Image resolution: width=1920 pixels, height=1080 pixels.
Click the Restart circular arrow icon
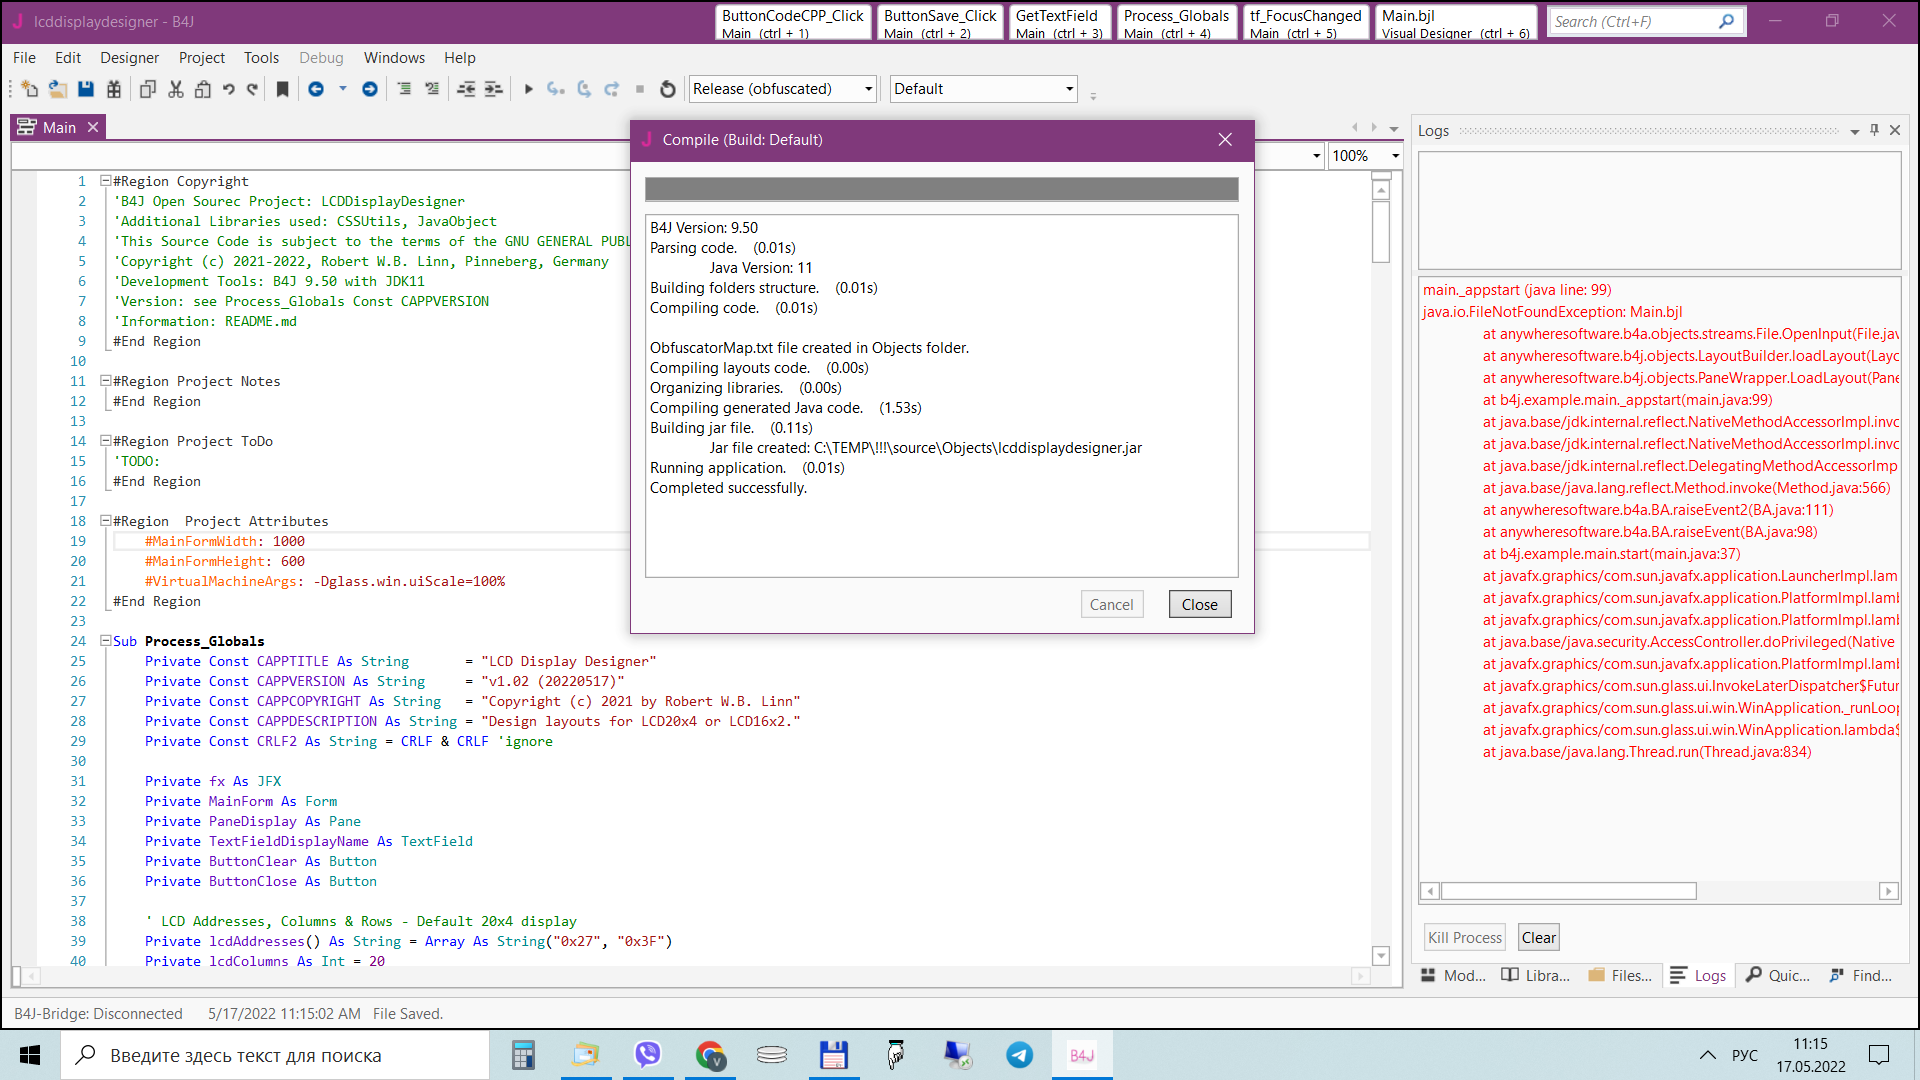tap(668, 89)
